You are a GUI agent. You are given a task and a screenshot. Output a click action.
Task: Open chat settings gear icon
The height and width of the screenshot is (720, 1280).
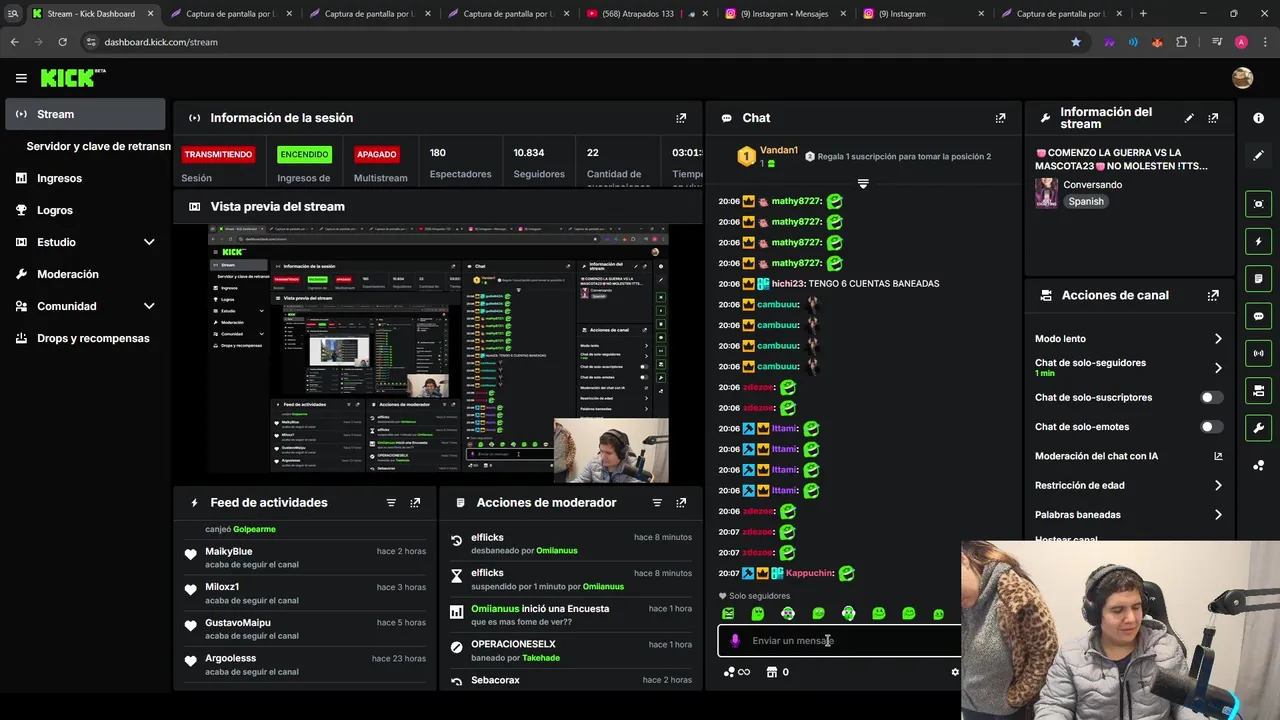pyautogui.click(x=955, y=672)
